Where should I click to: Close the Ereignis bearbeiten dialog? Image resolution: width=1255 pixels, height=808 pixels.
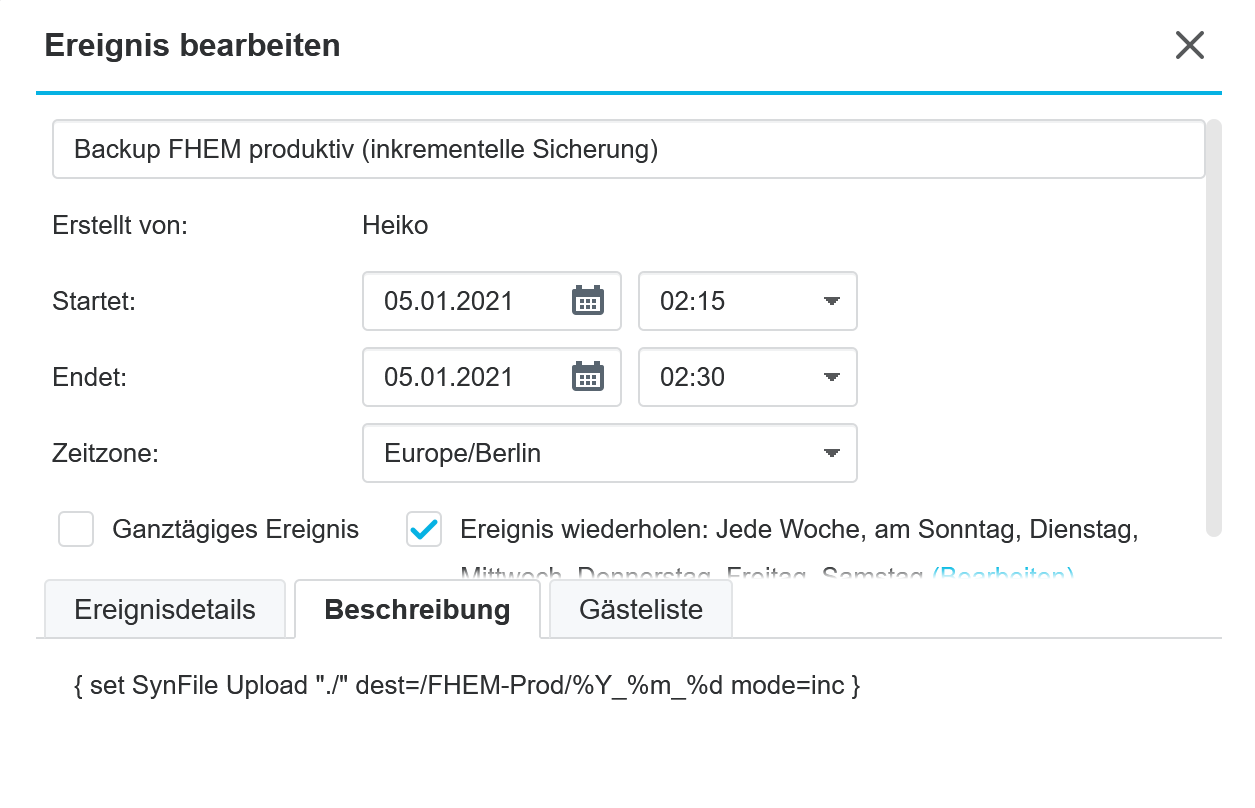pyautogui.click(x=1189, y=45)
